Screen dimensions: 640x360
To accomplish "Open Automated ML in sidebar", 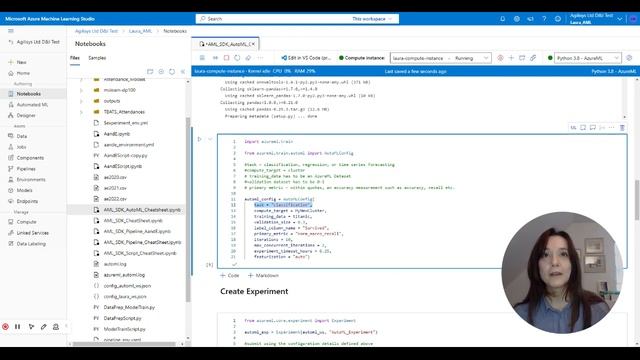I will 32,105.
